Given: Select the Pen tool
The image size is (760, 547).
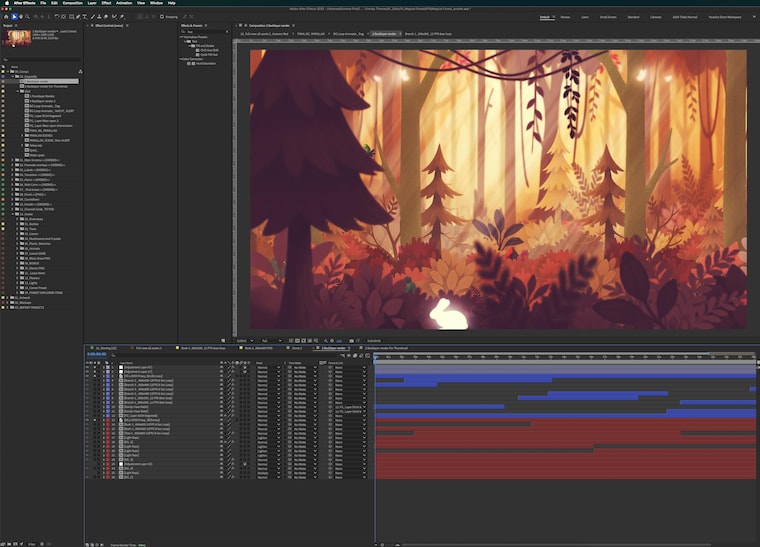Looking at the screenshot, I should [x=78, y=16].
